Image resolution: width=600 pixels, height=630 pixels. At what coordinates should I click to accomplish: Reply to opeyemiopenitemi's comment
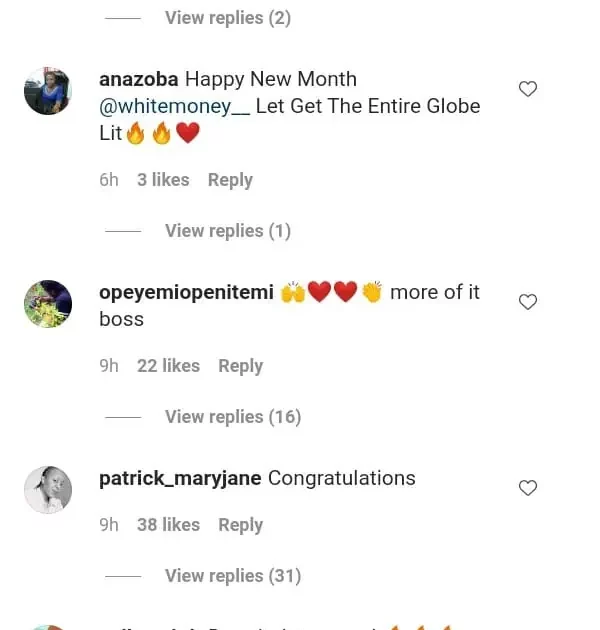[x=240, y=366]
